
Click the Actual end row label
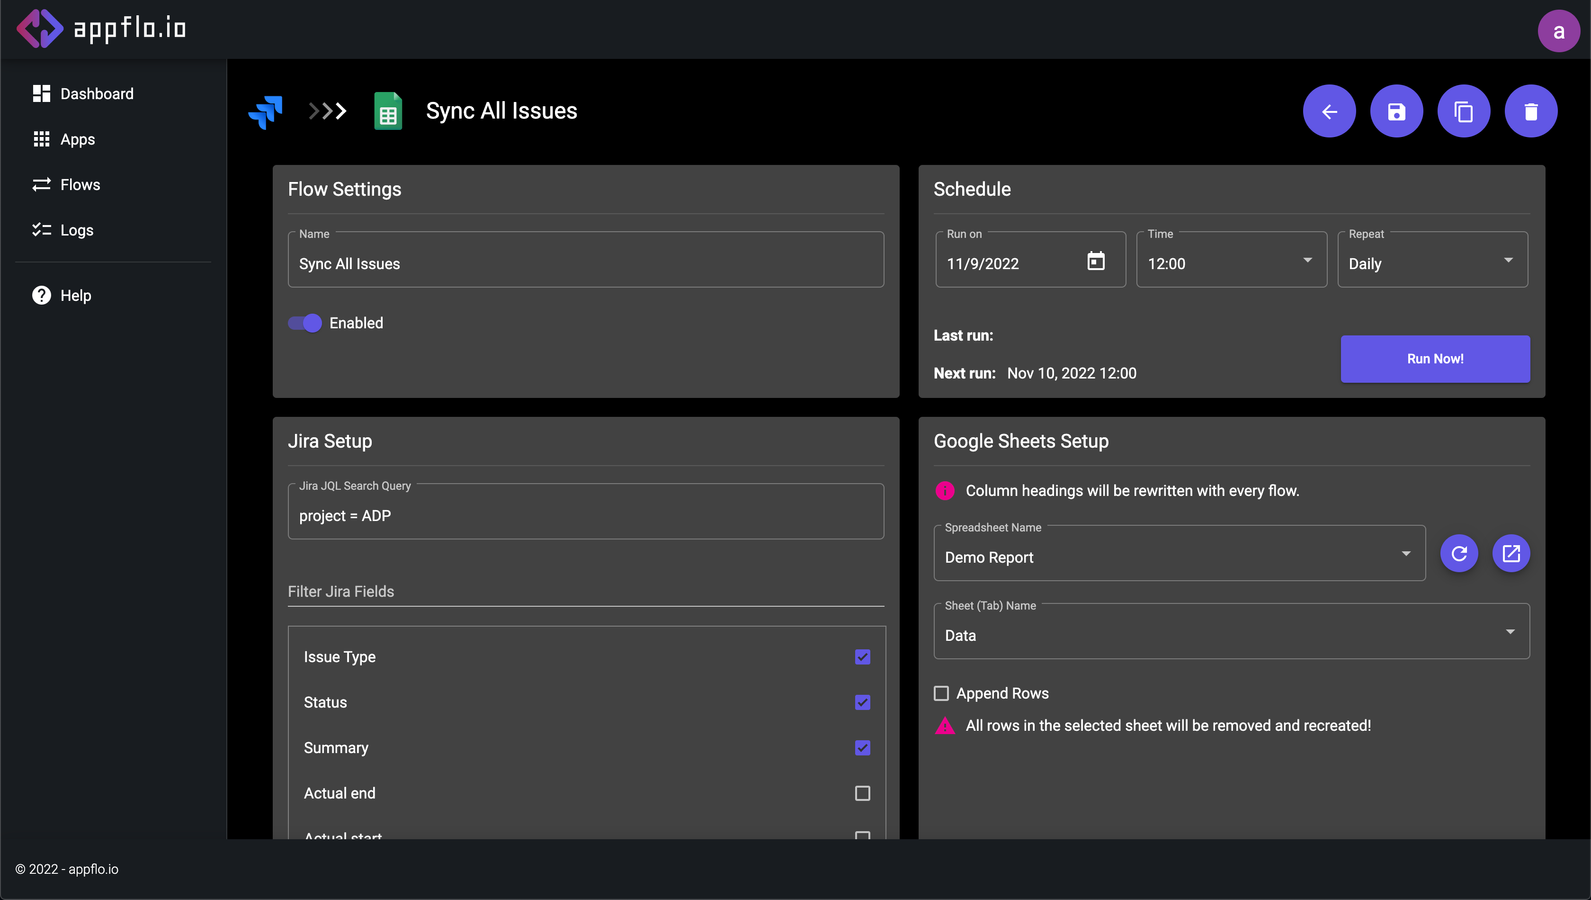[x=340, y=794]
